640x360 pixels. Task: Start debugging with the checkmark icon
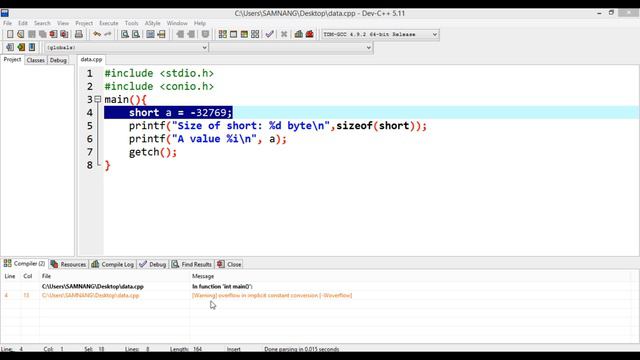pyautogui.click(x=269, y=34)
